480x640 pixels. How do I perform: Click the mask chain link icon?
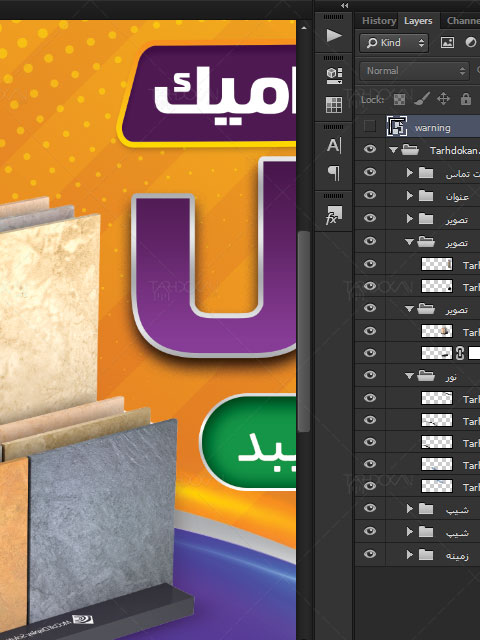pyautogui.click(x=460, y=353)
